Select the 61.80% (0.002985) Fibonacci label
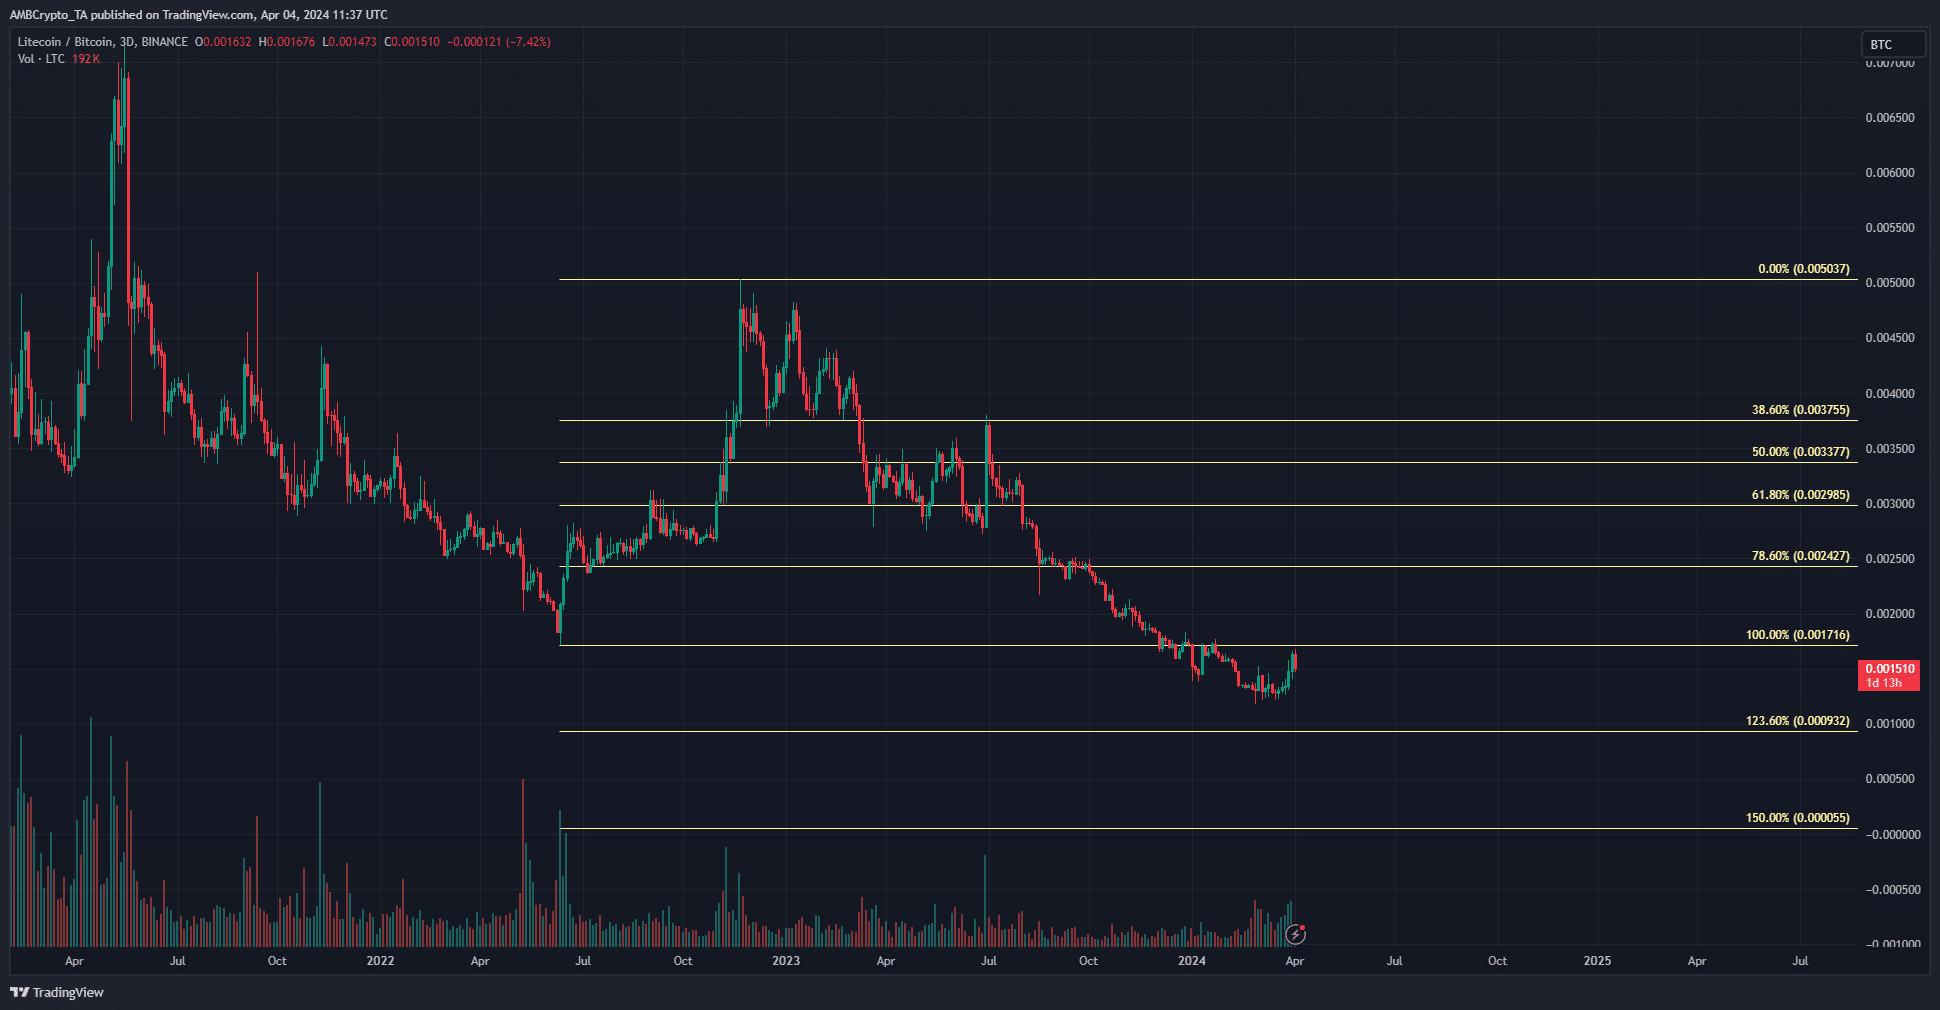Viewport: 1940px width, 1010px height. coord(1801,495)
